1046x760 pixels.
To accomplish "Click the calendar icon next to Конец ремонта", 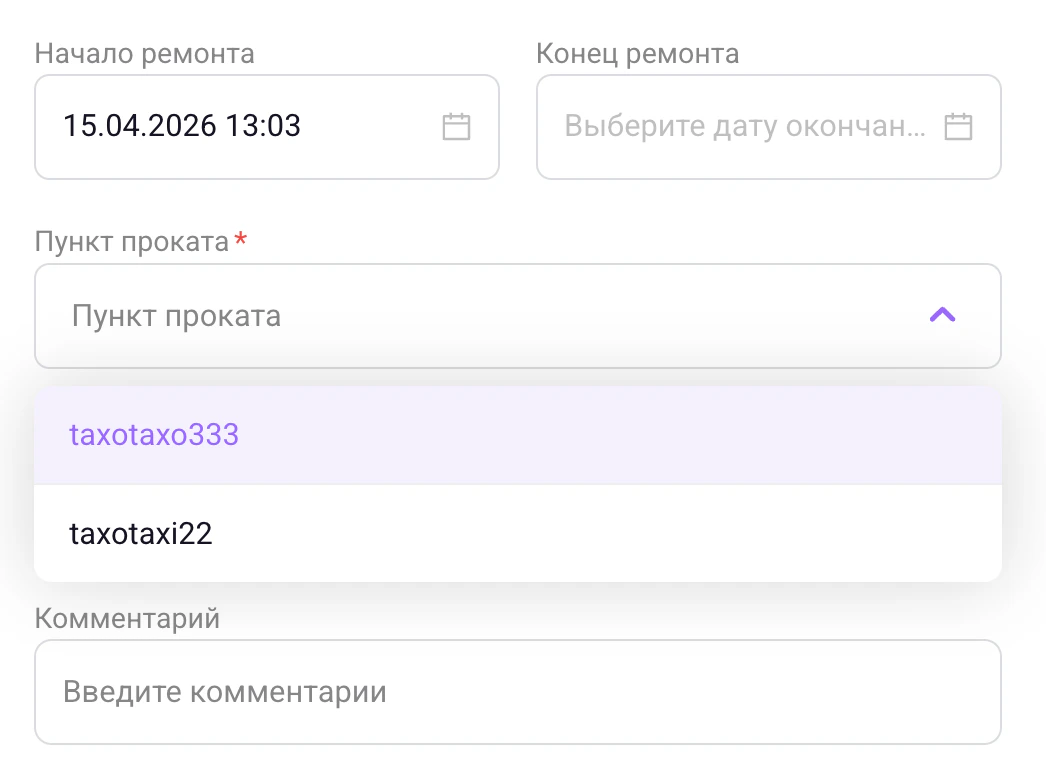I will click(x=958, y=126).
